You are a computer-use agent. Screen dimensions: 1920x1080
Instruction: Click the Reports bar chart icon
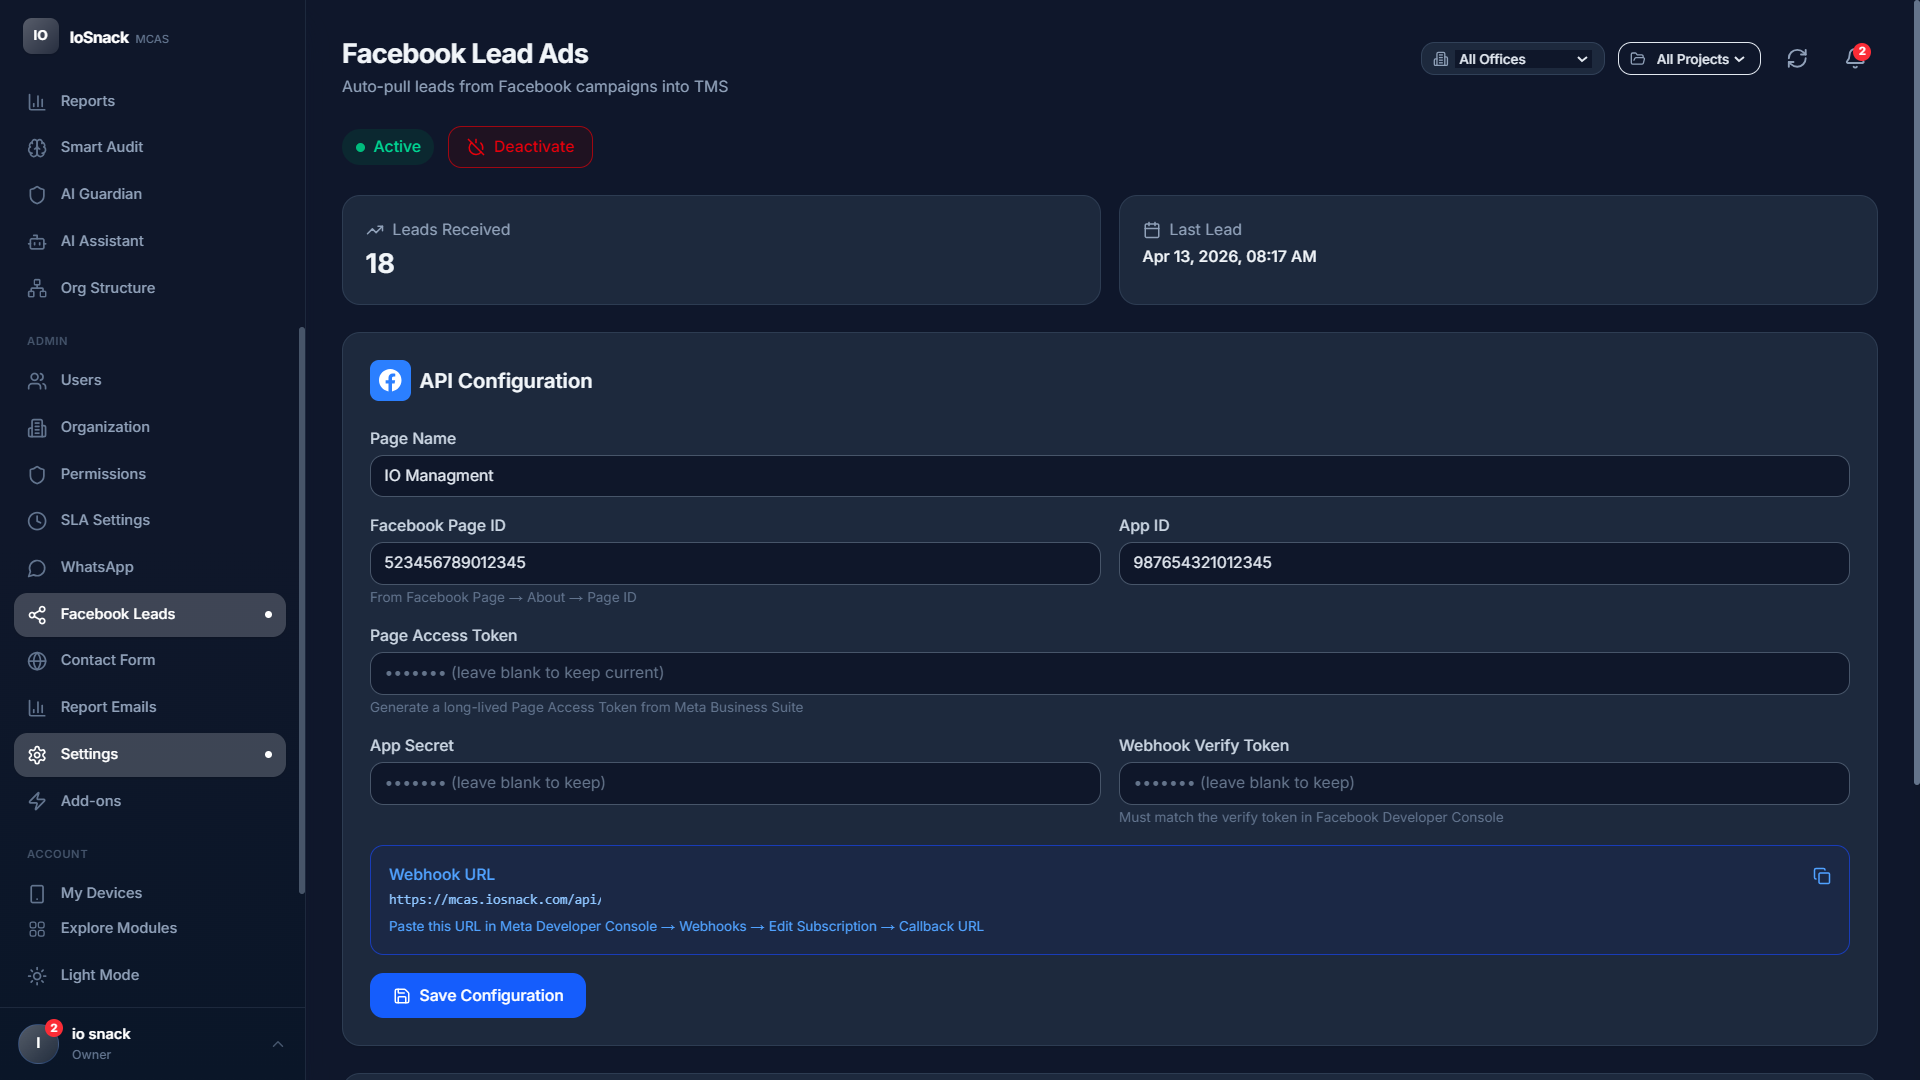pos(37,101)
